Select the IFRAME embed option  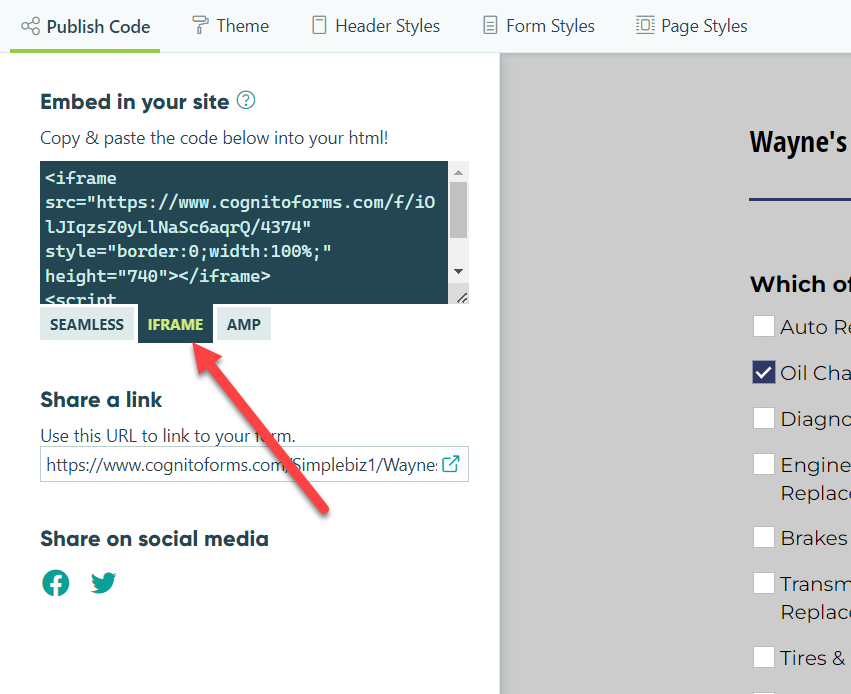pyautogui.click(x=175, y=324)
